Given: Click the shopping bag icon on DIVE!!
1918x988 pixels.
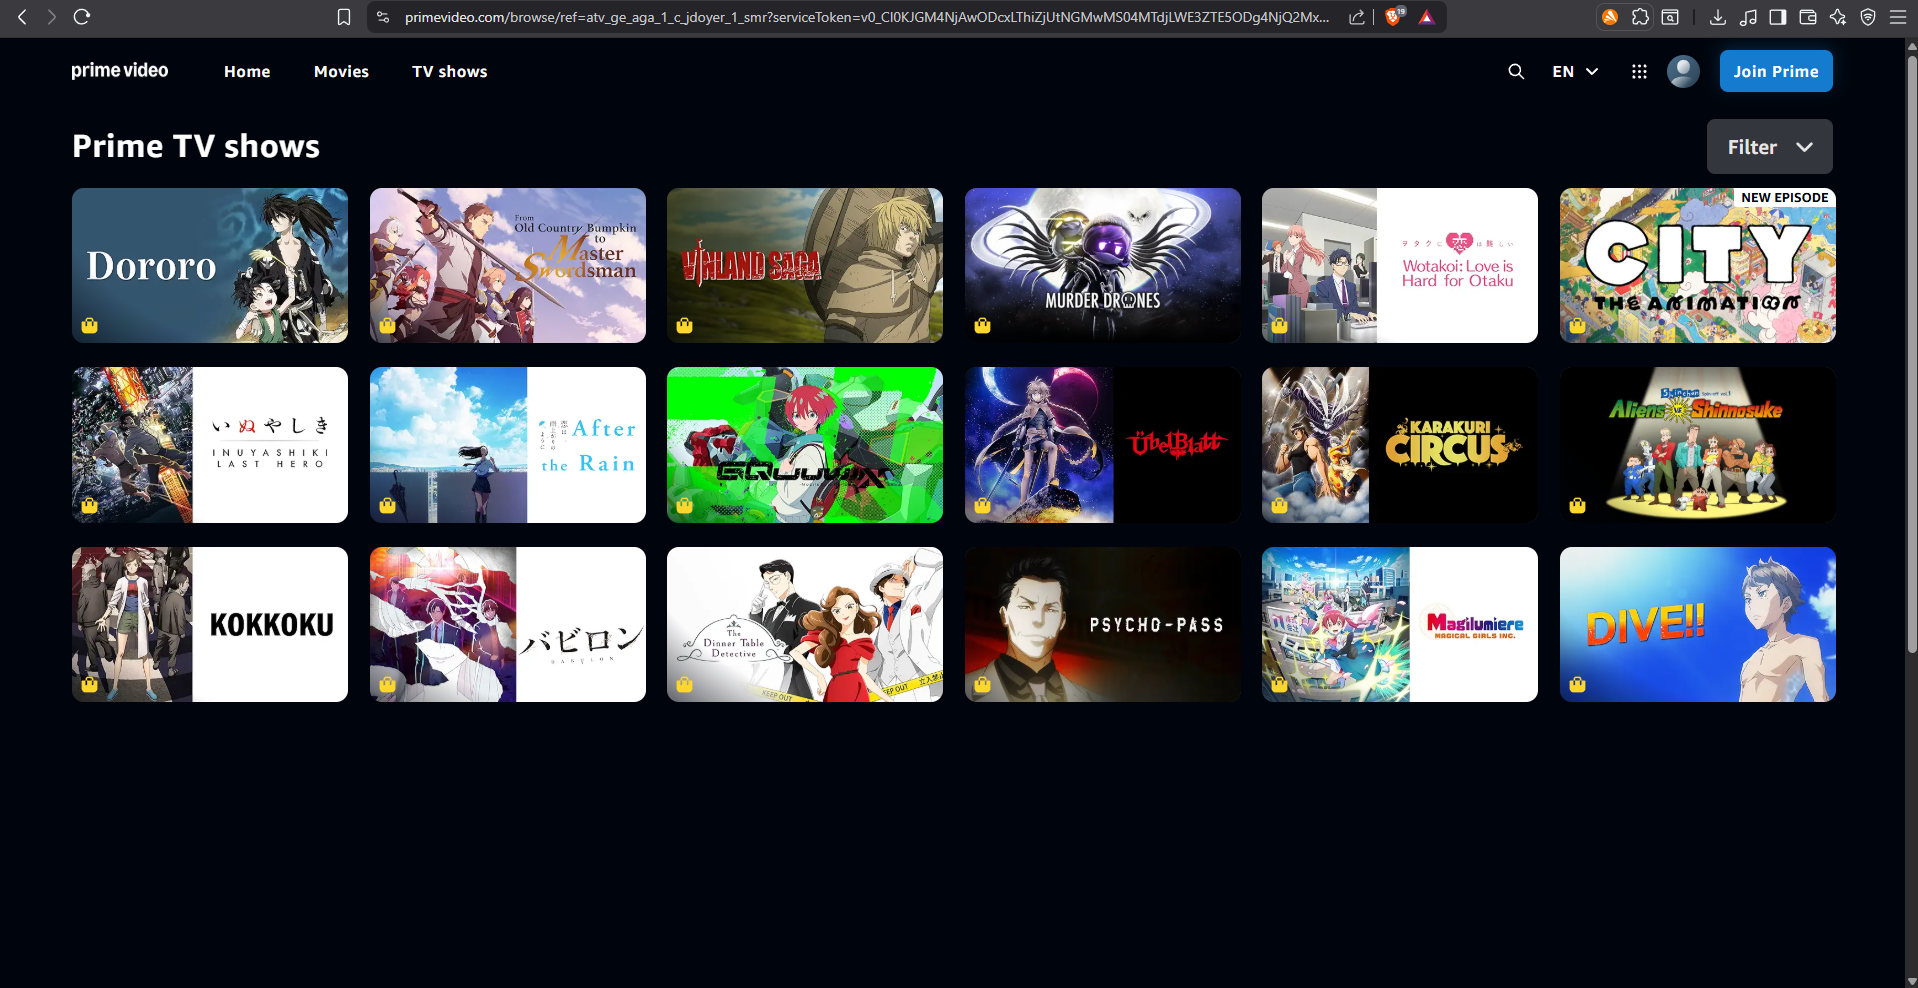Looking at the screenshot, I should pyautogui.click(x=1578, y=684).
